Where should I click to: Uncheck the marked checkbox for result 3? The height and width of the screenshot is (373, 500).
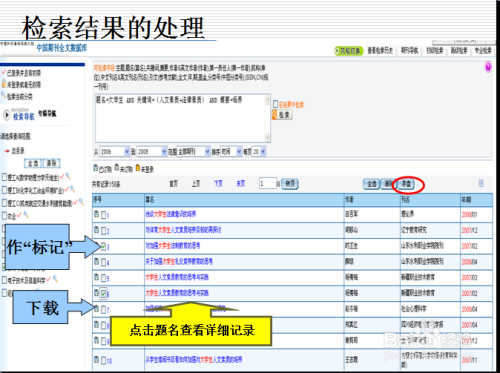tap(104, 247)
